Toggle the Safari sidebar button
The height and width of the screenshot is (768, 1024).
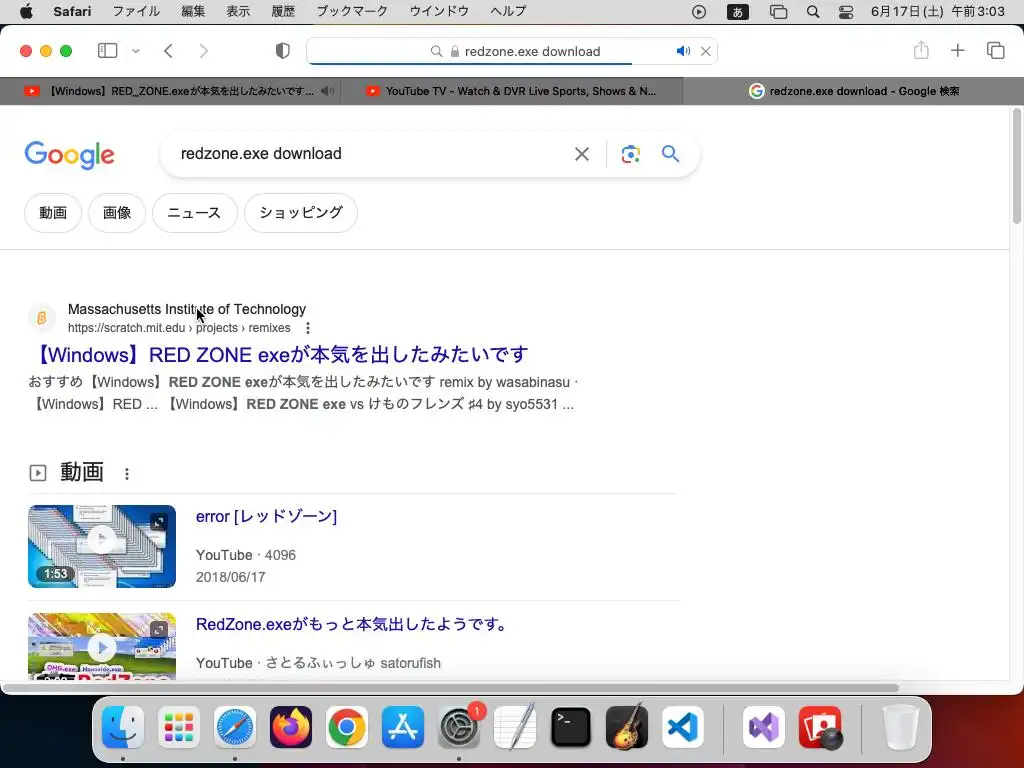[107, 51]
